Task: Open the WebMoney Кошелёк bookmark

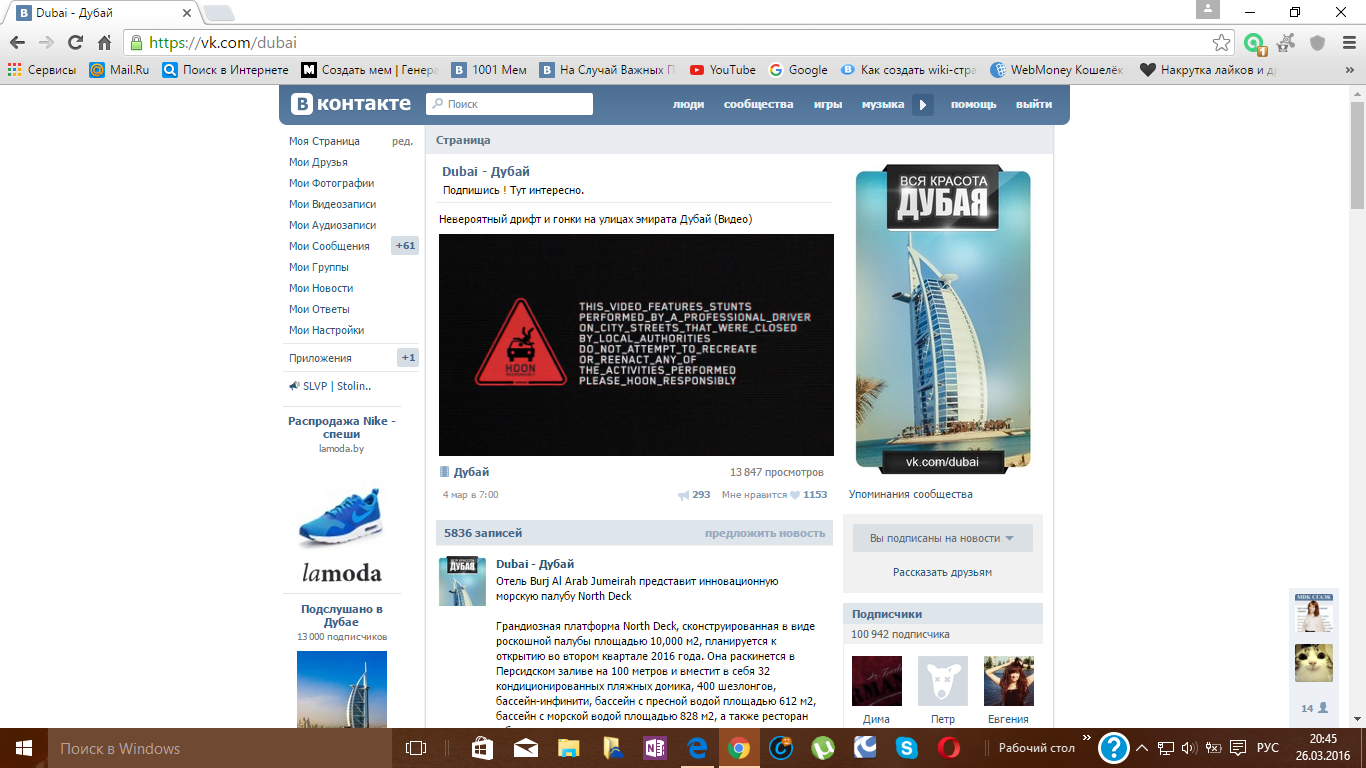Action: 1057,70
